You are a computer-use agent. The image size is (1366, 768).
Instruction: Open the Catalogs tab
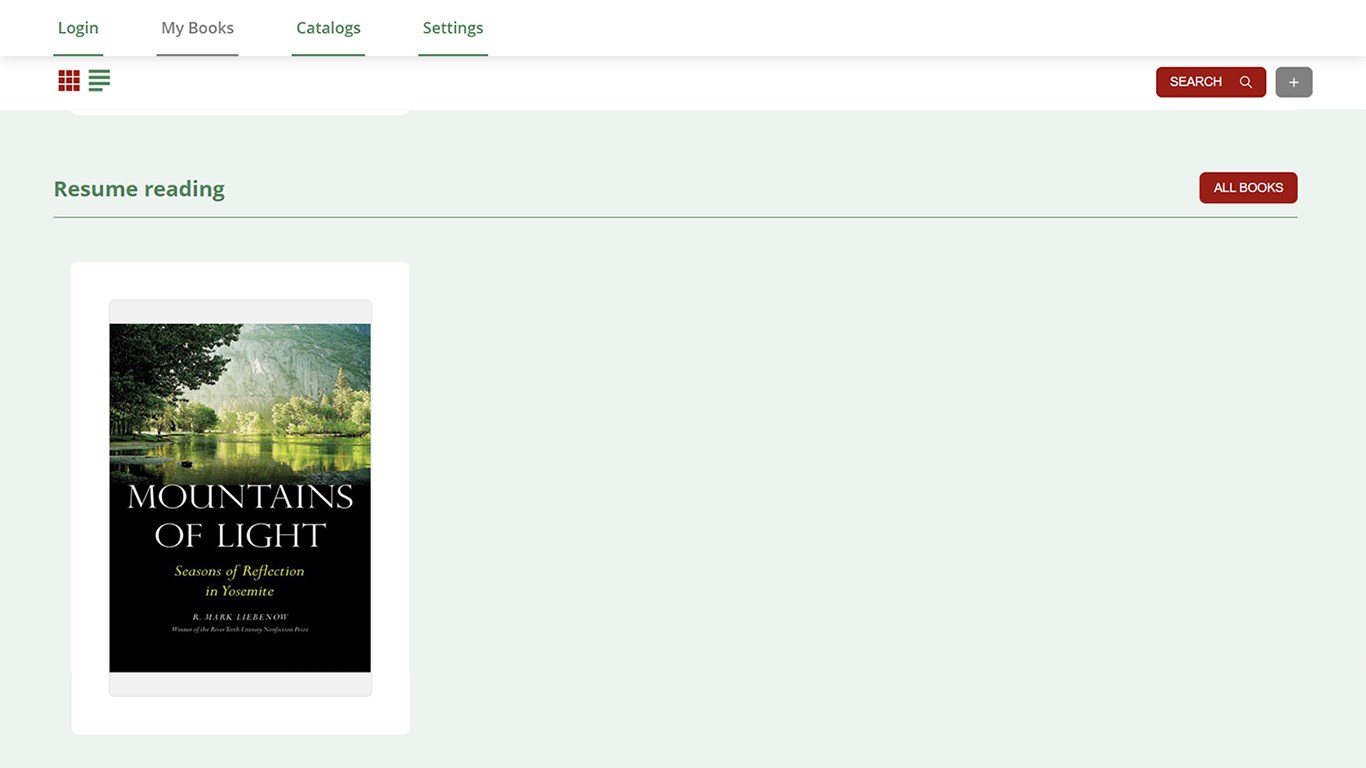(328, 28)
